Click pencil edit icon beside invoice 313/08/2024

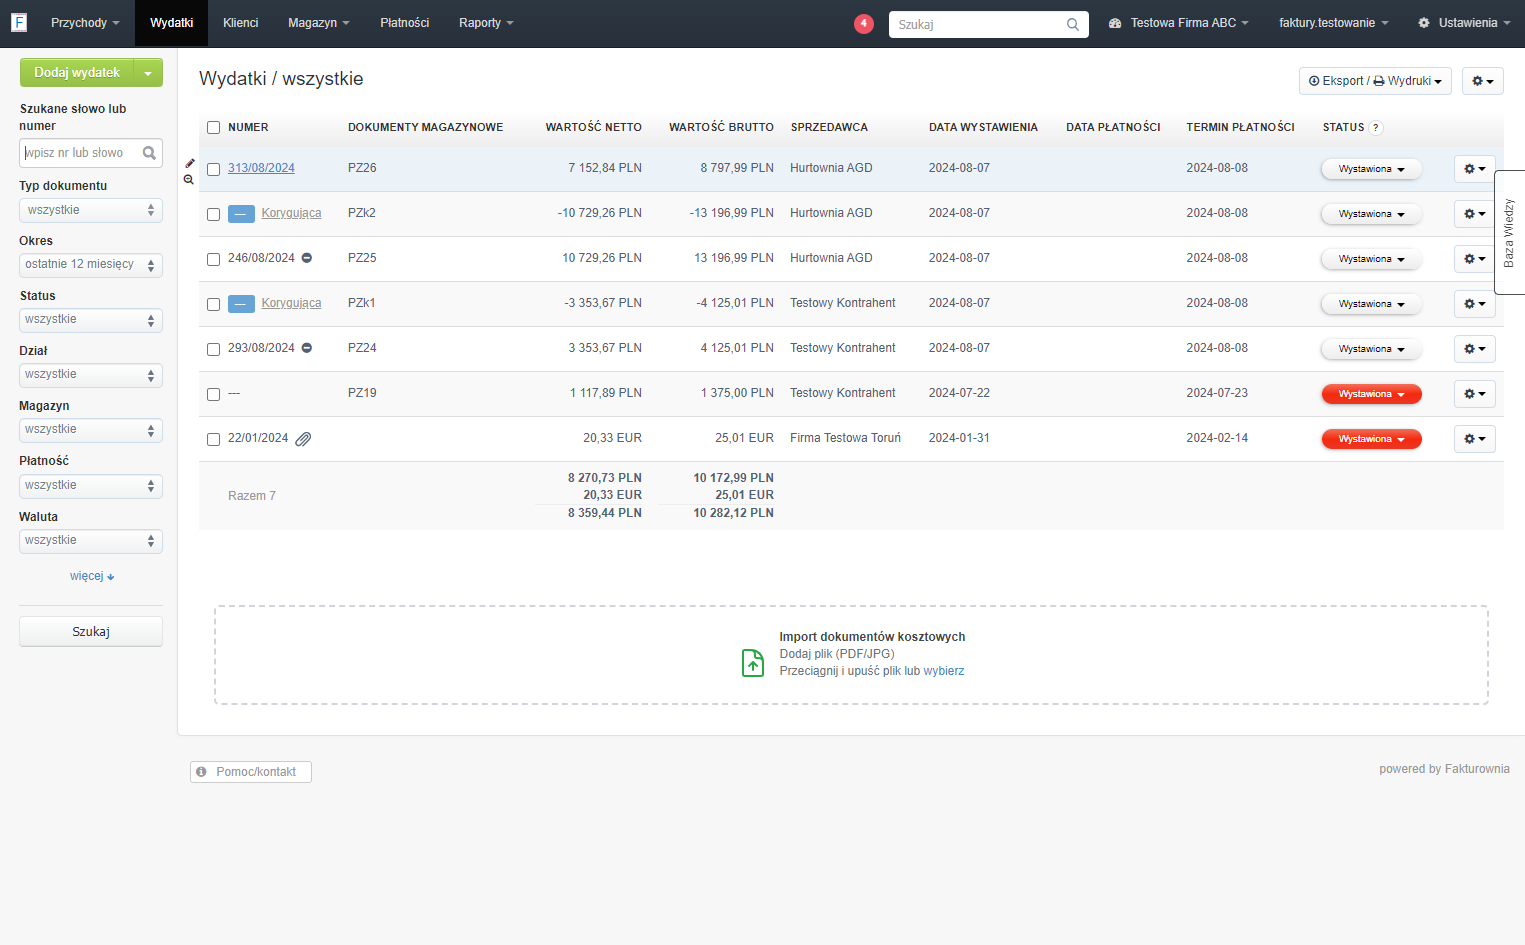coord(190,163)
